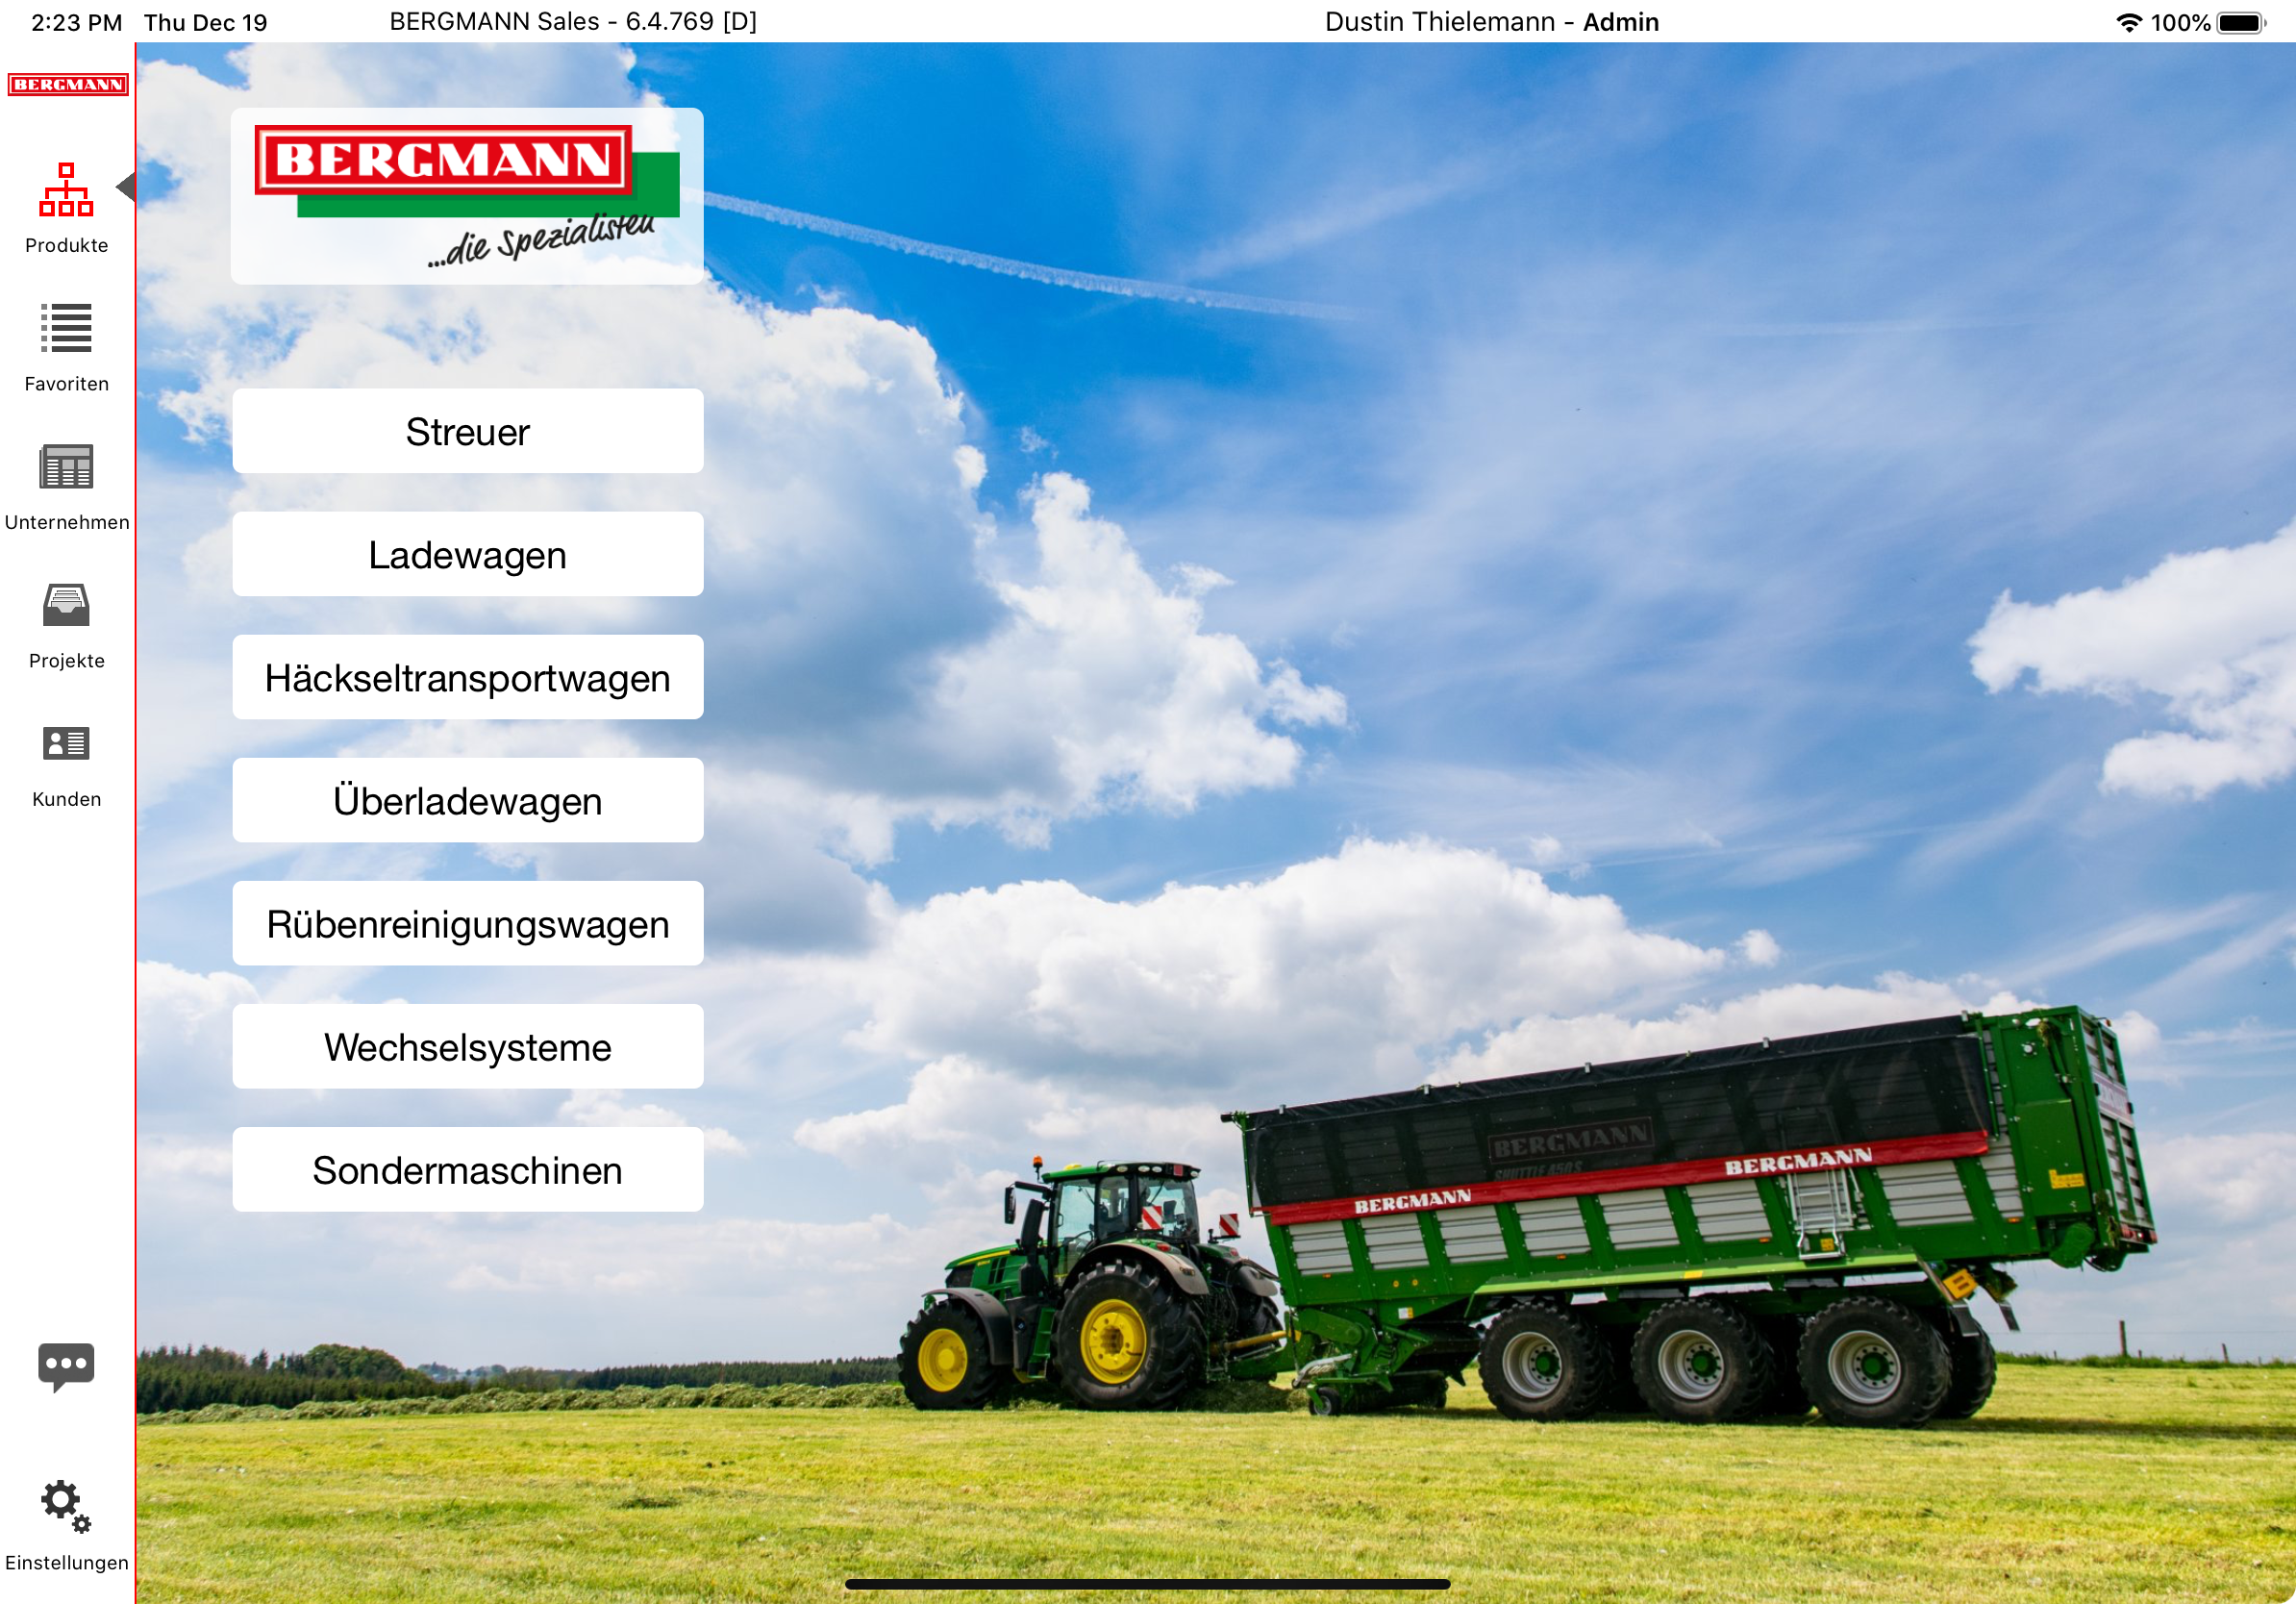This screenshot has height=1604, width=2296.
Task: Tap the battery indicator icon
Action: click(x=2241, y=22)
